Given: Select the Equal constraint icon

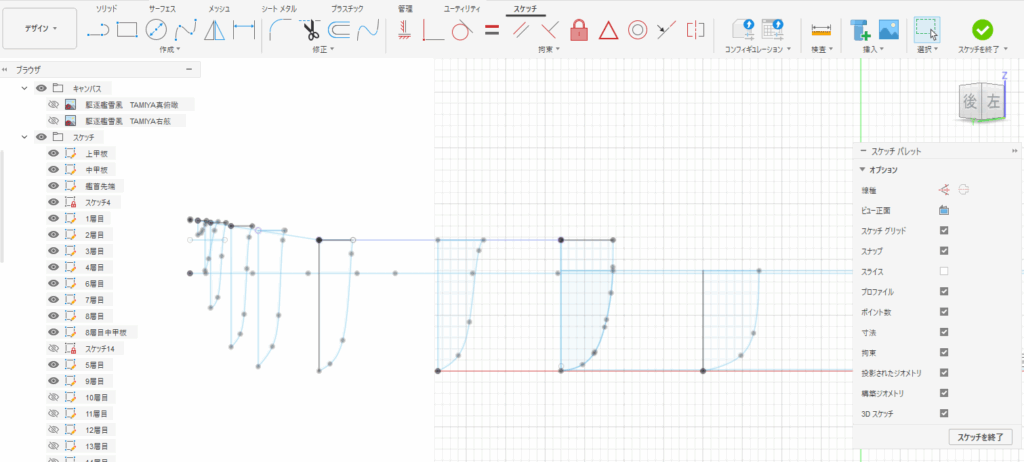Looking at the screenshot, I should [491, 29].
